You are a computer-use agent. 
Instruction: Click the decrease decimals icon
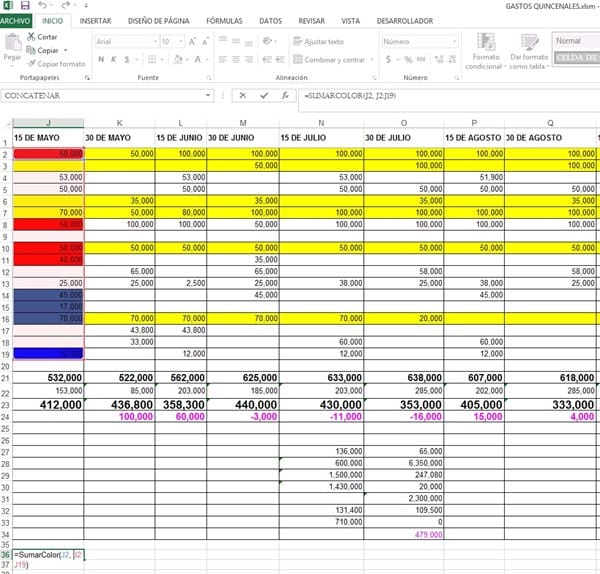[x=452, y=59]
